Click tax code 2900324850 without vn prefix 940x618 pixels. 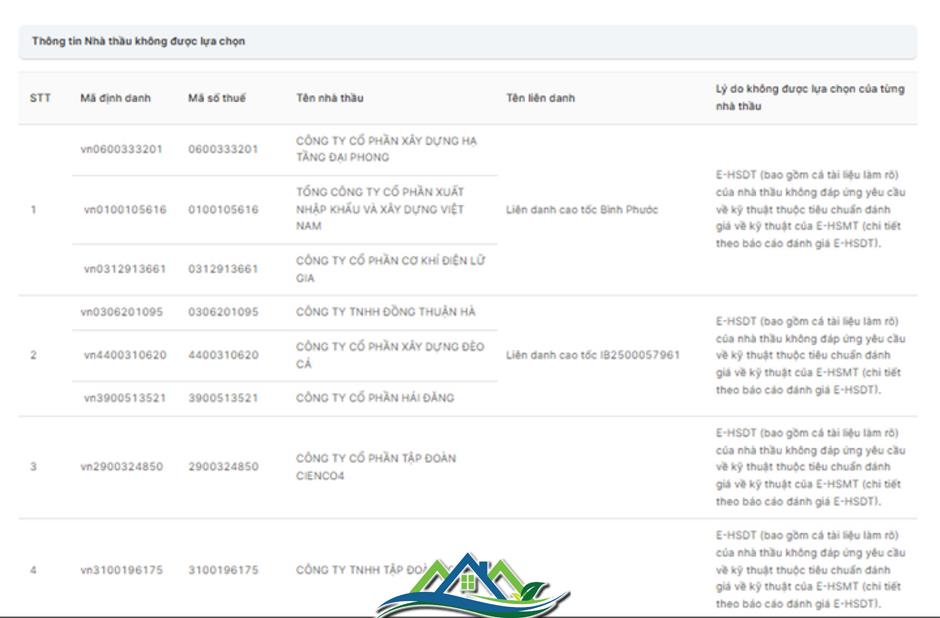[223, 466]
